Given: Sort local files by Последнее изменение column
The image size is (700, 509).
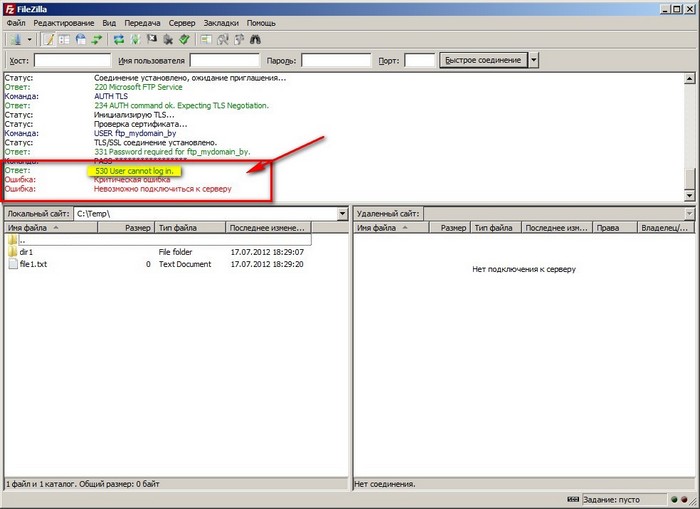Looking at the screenshot, I should (269, 228).
